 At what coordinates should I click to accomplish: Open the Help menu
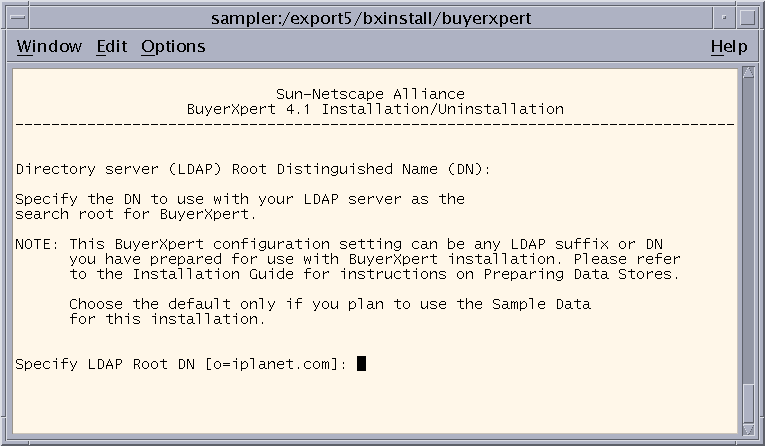(x=729, y=46)
